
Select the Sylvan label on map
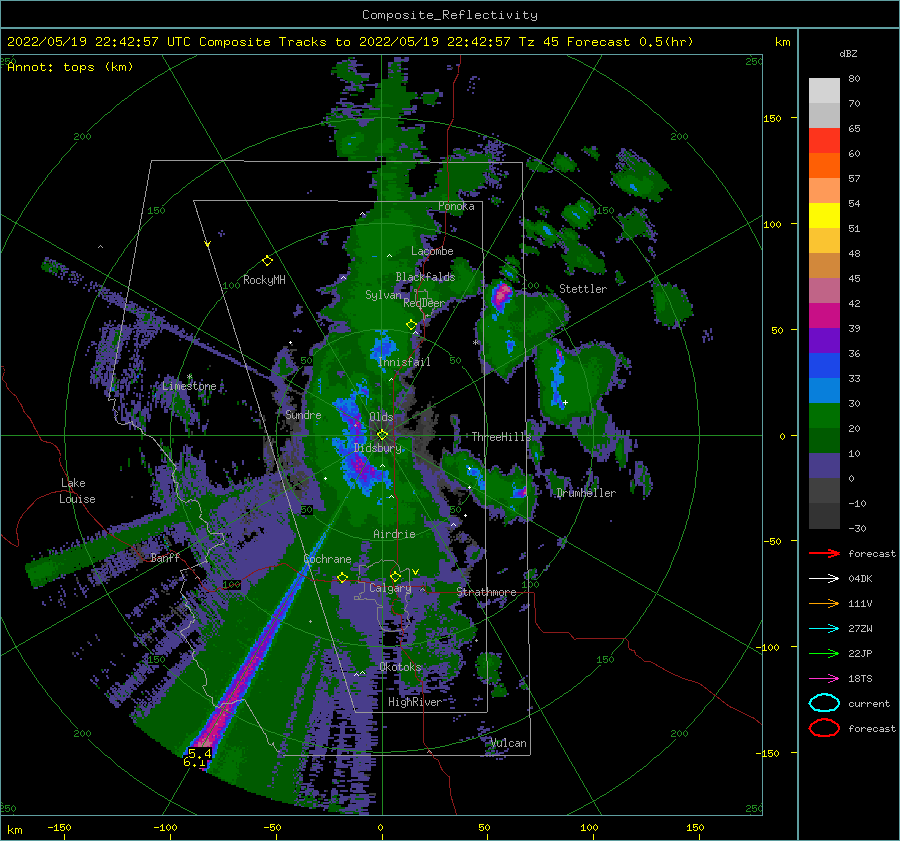tap(383, 295)
